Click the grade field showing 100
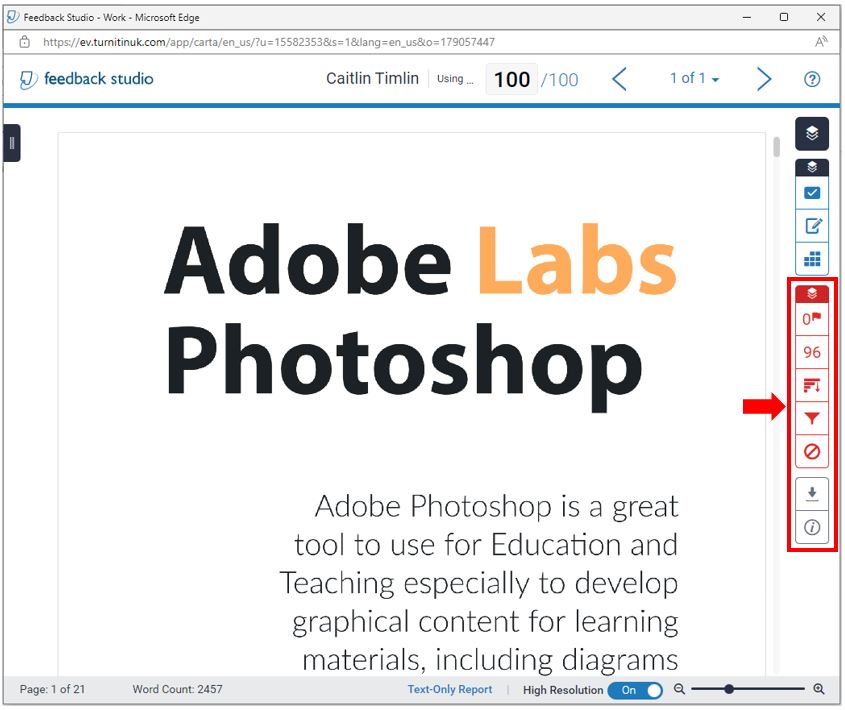Screen dimensions: 845x710 (511, 79)
